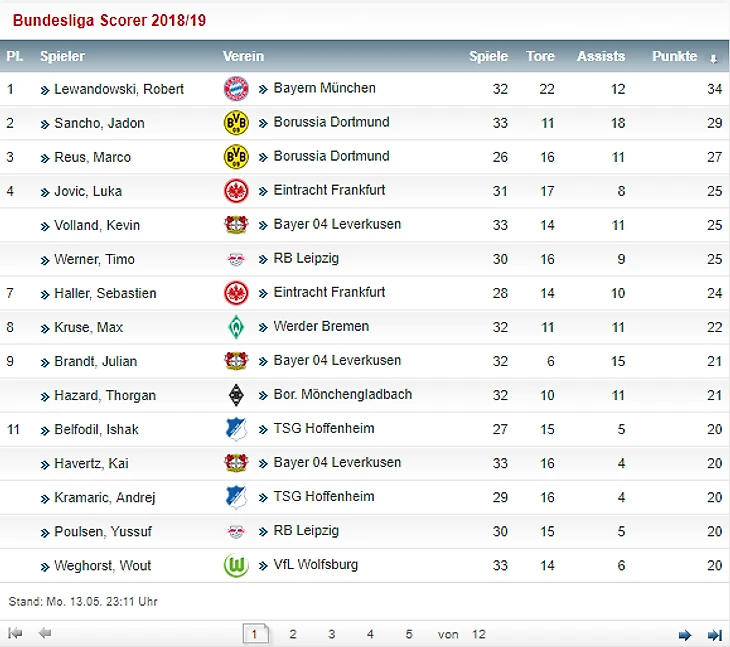Go to next page arrow
730x647 pixels.
[685, 634]
